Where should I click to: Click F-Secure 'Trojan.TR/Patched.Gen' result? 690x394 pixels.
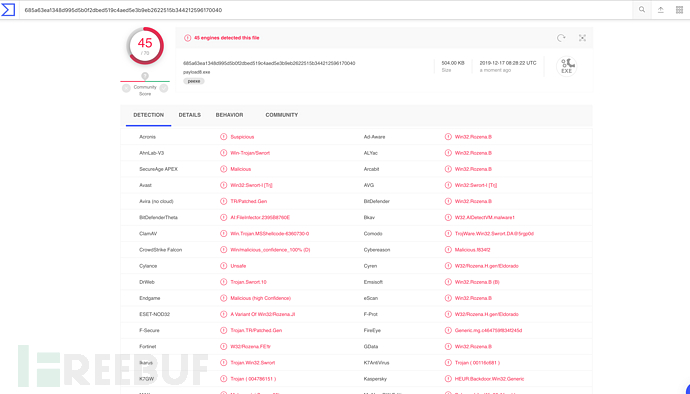(256, 330)
